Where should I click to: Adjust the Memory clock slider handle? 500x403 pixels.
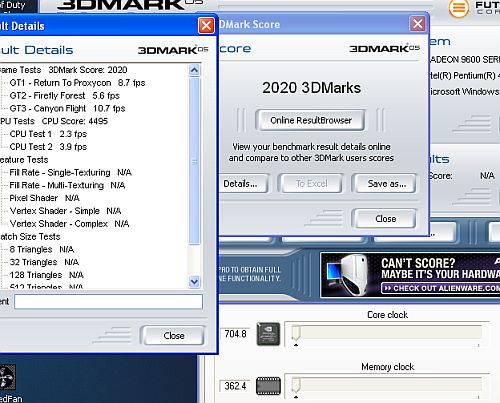[x=296, y=385]
